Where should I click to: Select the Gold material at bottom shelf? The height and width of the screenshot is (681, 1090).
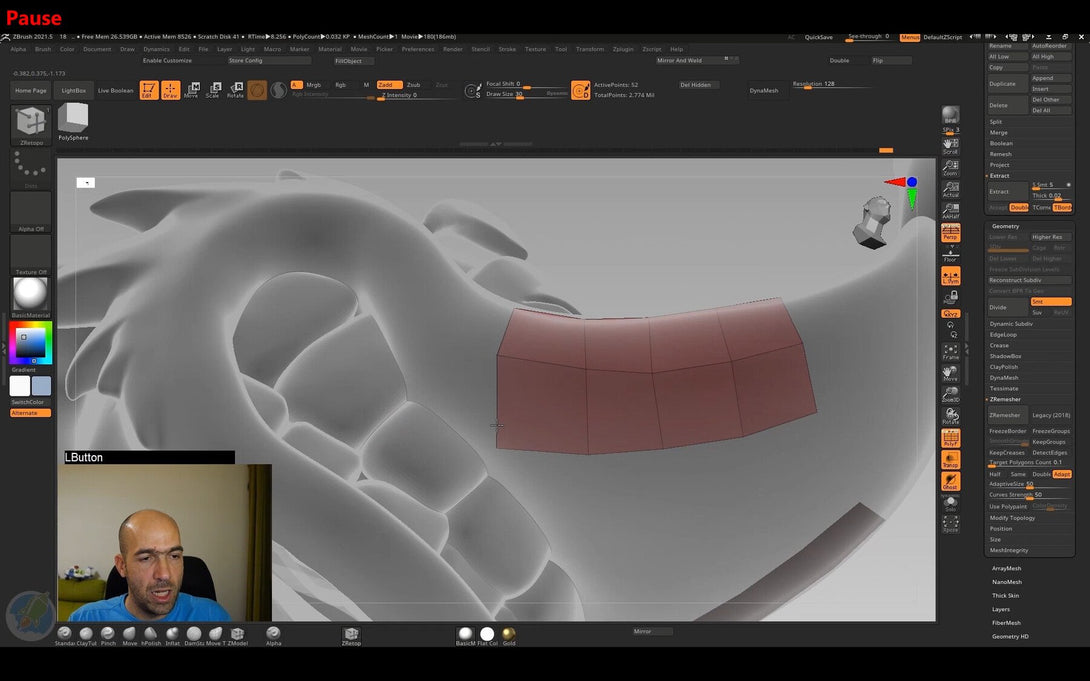[x=509, y=634]
